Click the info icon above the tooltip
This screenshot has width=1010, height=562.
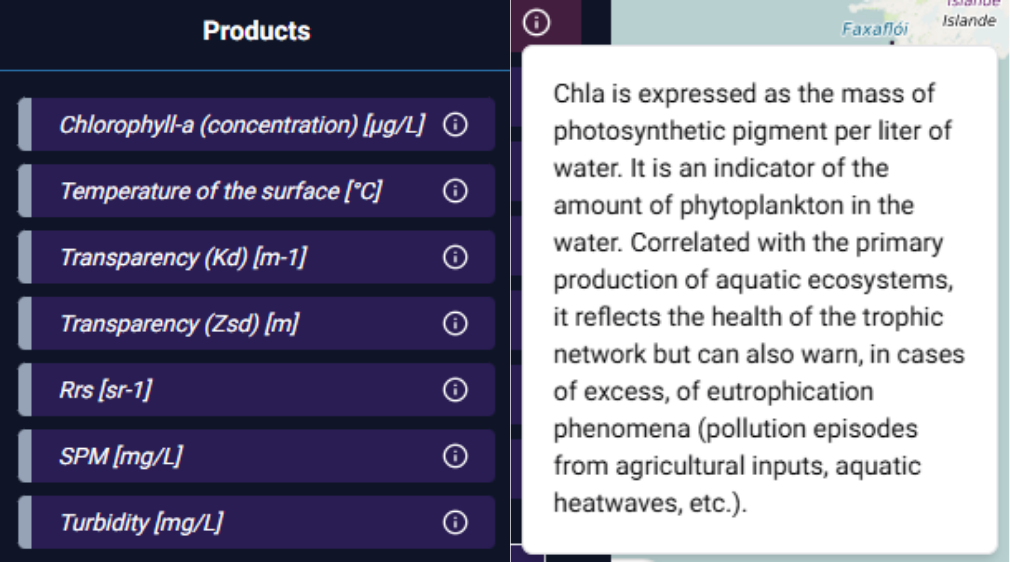[537, 22]
